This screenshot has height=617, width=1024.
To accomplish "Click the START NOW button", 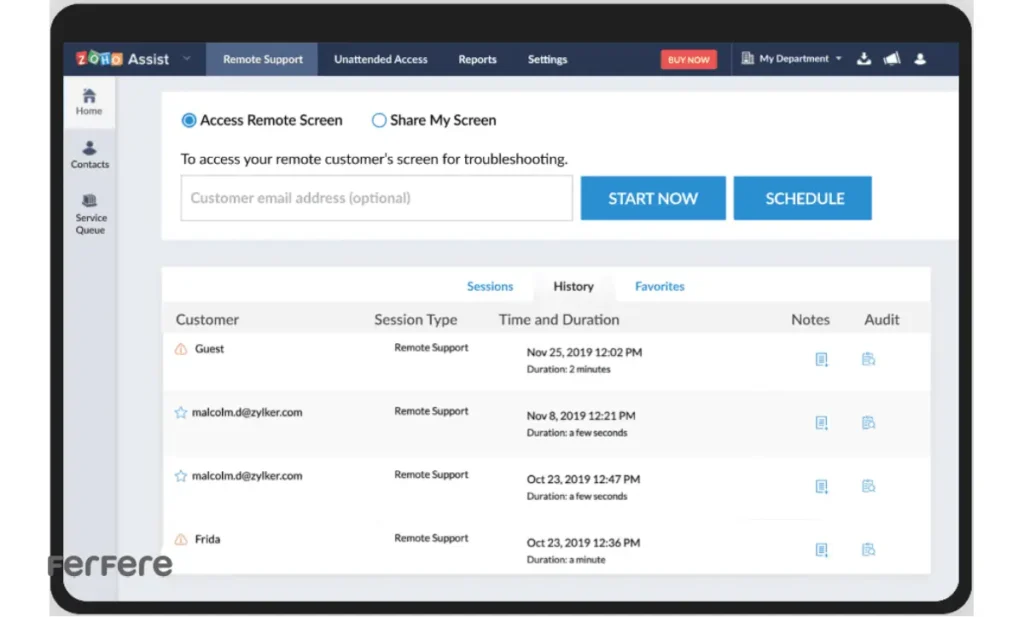I will (x=653, y=198).
